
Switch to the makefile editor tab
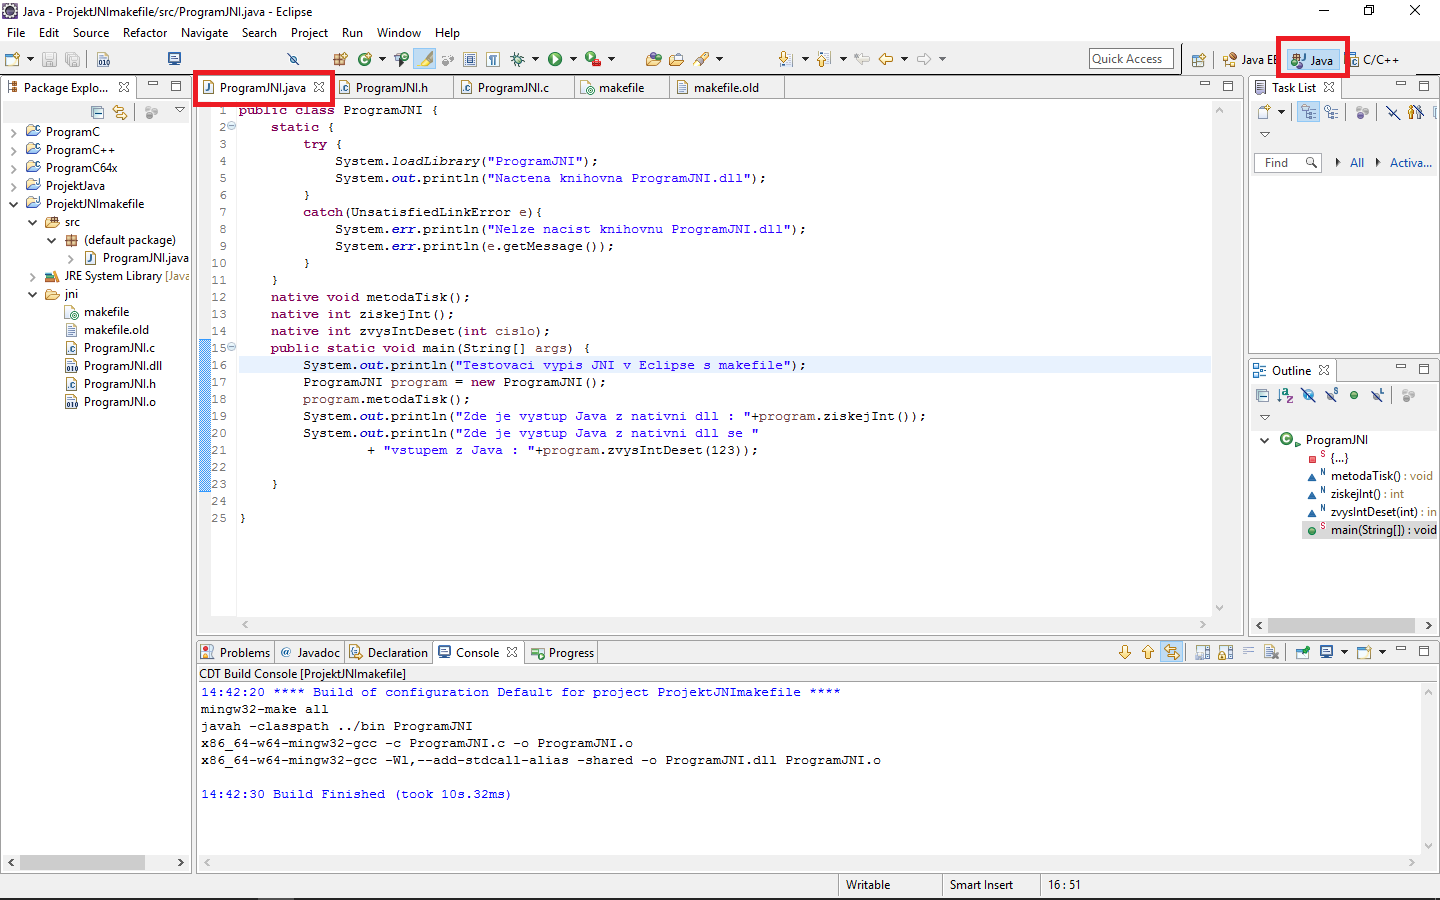tap(620, 87)
